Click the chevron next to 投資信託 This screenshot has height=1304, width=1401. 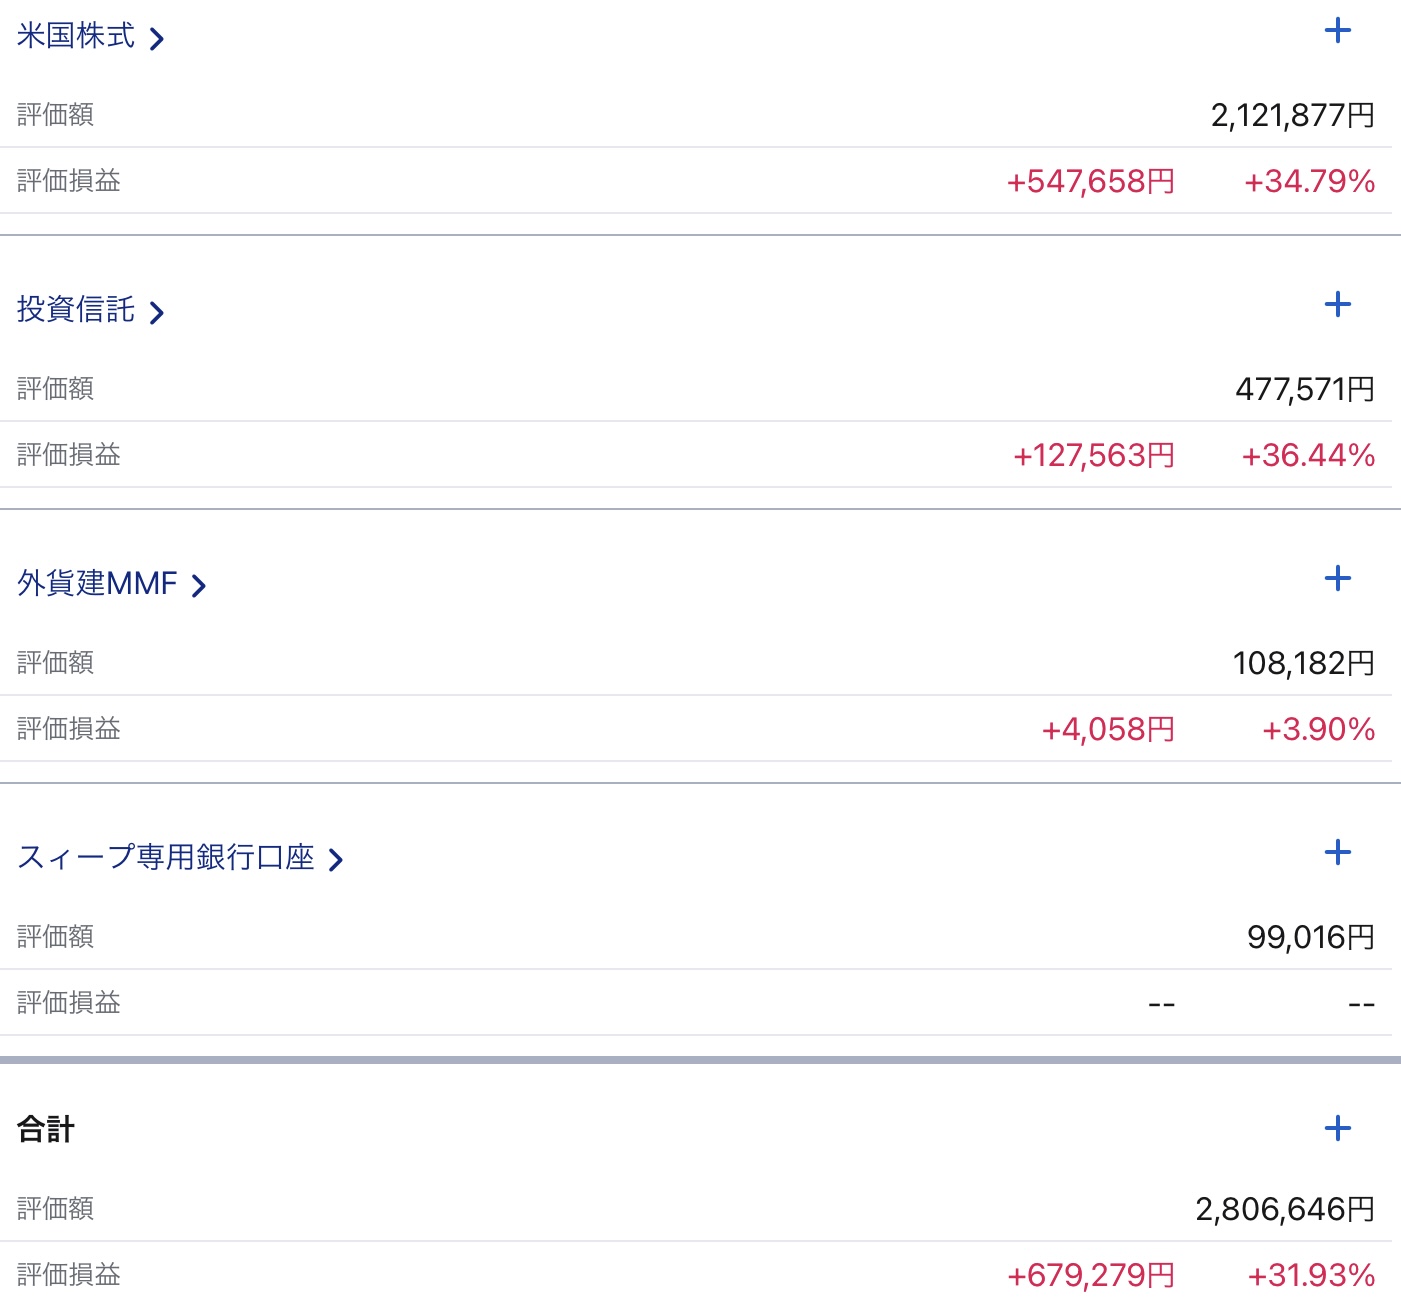pos(156,313)
